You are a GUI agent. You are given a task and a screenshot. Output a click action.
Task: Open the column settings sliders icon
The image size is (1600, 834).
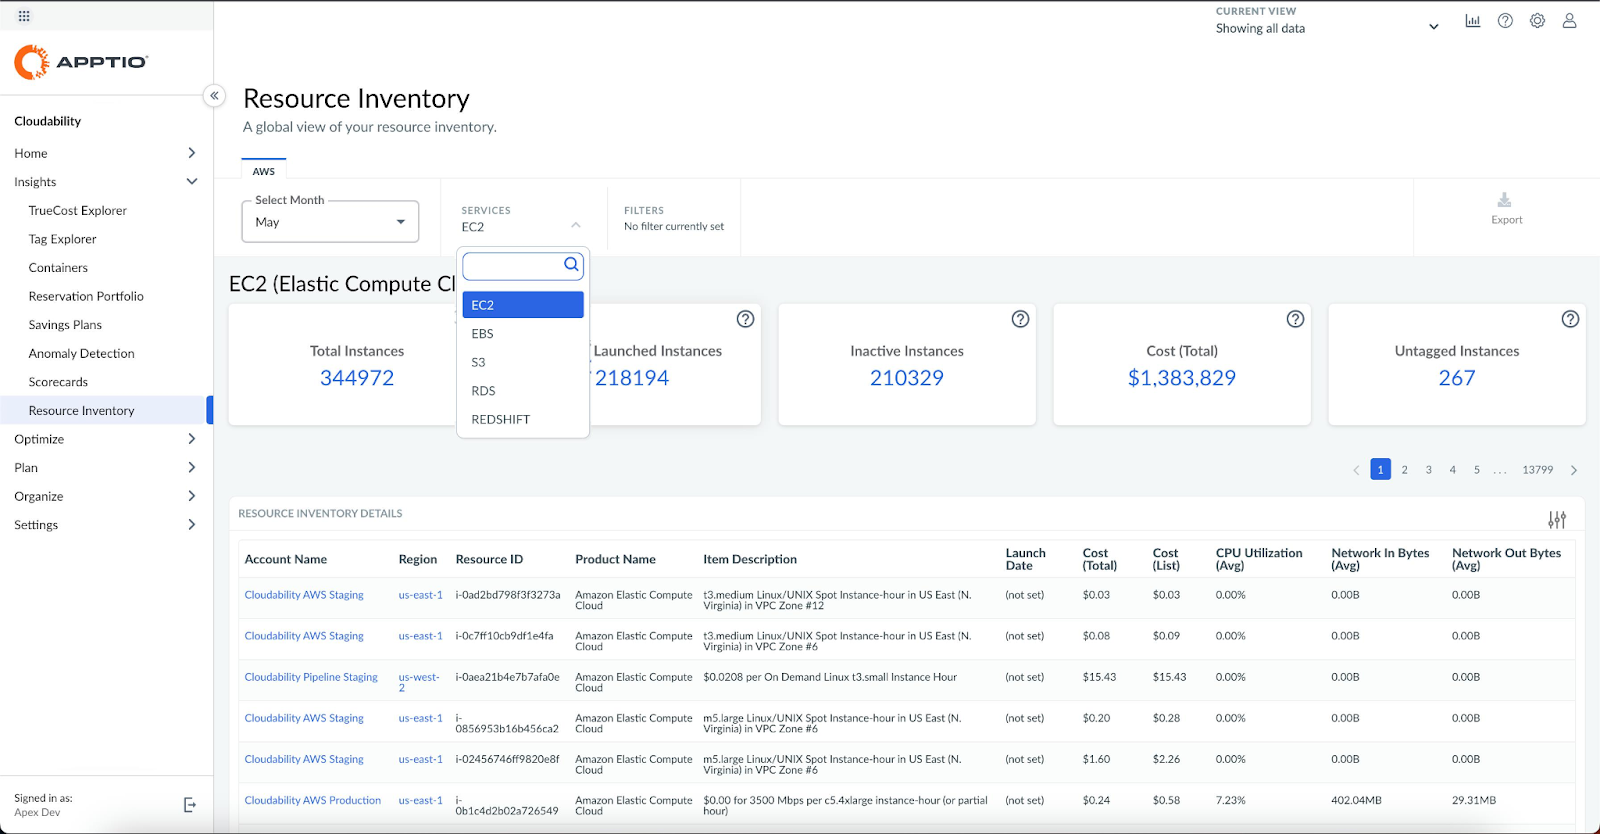[1557, 520]
